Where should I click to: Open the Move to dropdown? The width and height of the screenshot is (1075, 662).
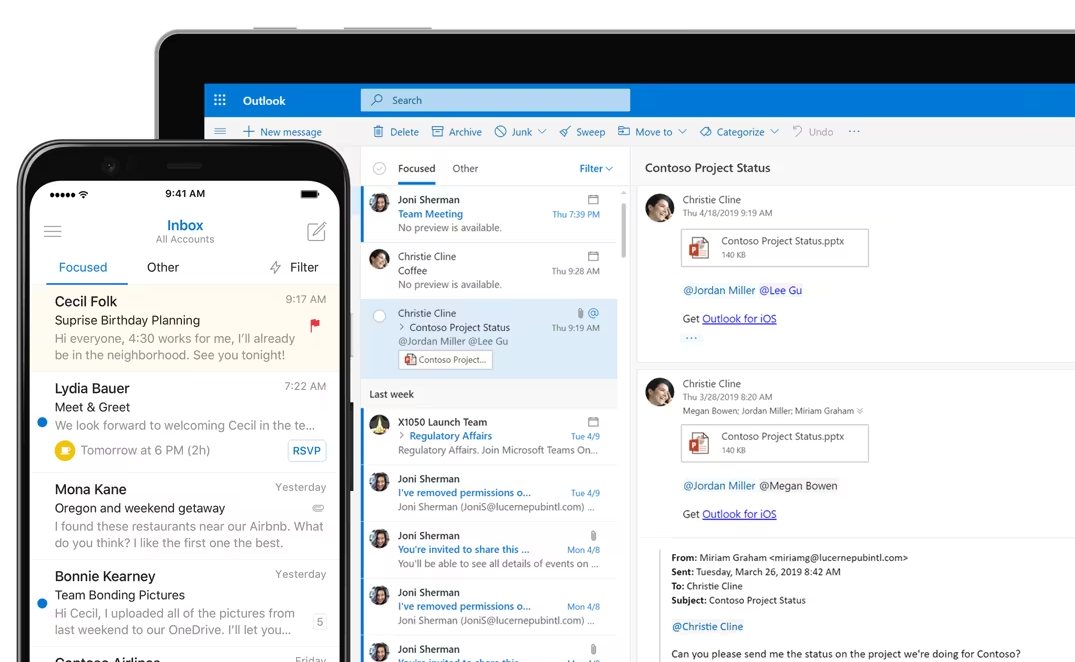651,131
